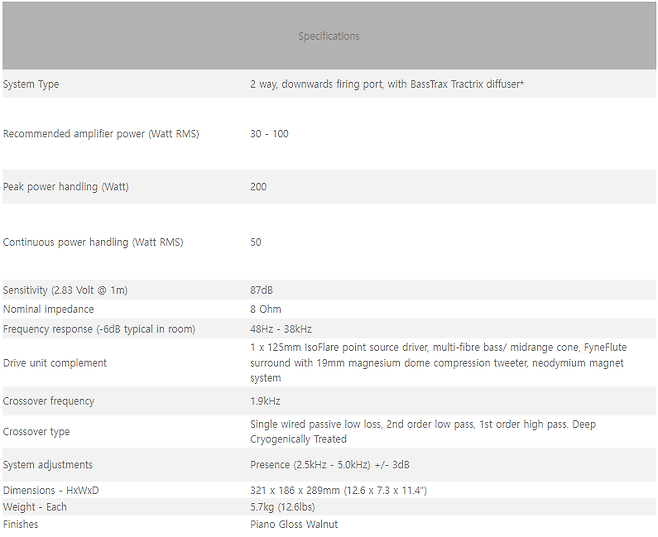The width and height of the screenshot is (658, 537).
Task: Click the Recommended amplifier power label
Action: 101,134
